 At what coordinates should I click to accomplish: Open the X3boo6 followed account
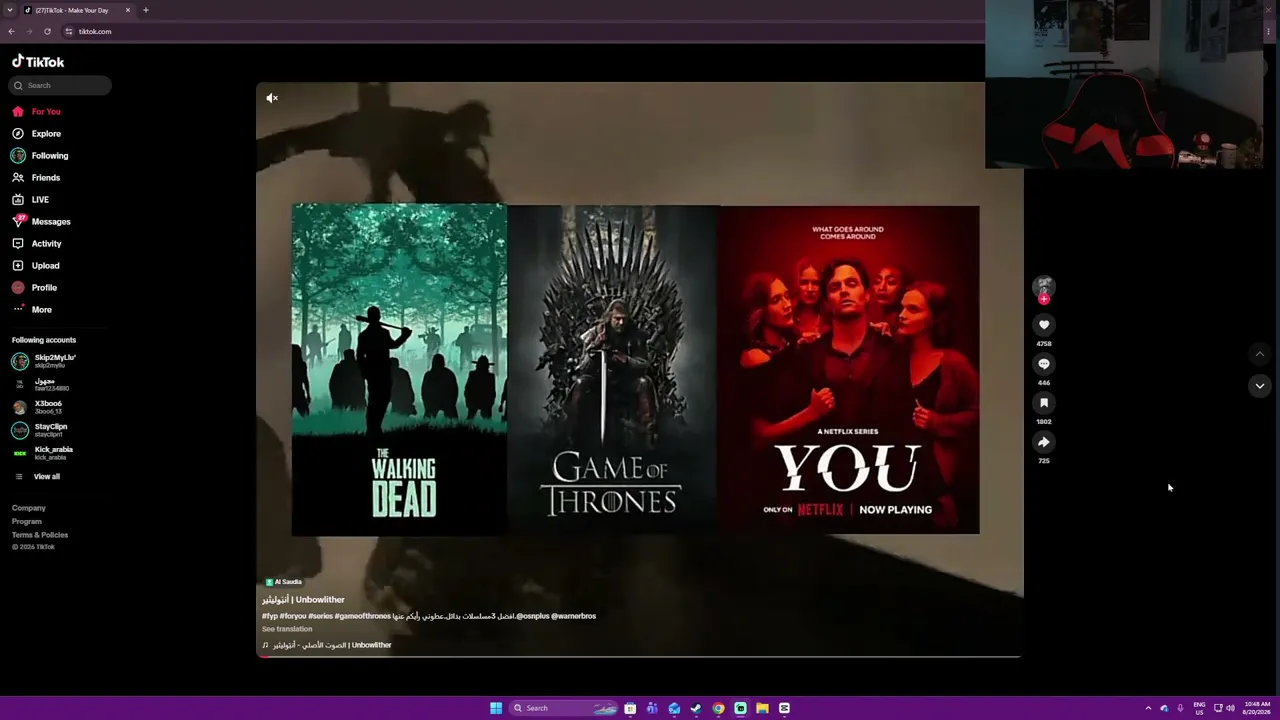point(38,407)
